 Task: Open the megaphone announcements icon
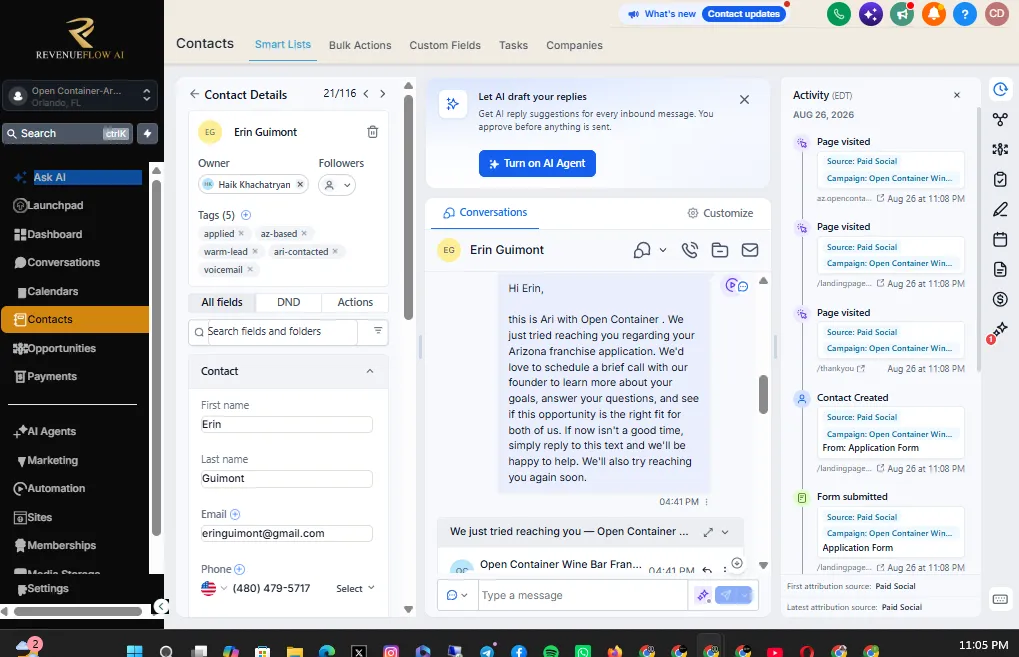(901, 14)
